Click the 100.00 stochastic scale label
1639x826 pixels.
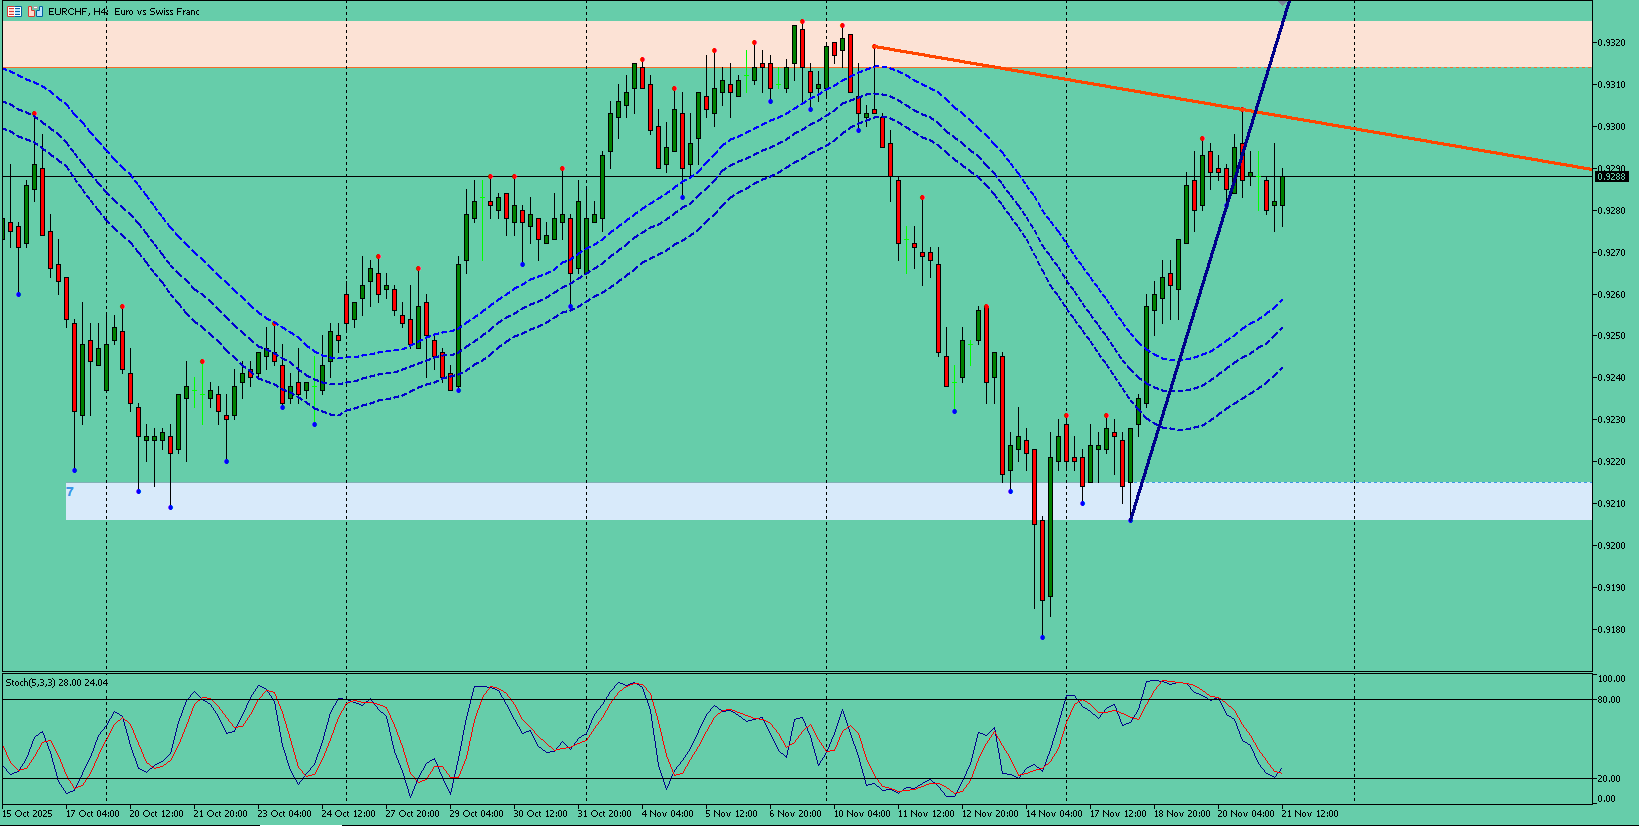click(1611, 679)
